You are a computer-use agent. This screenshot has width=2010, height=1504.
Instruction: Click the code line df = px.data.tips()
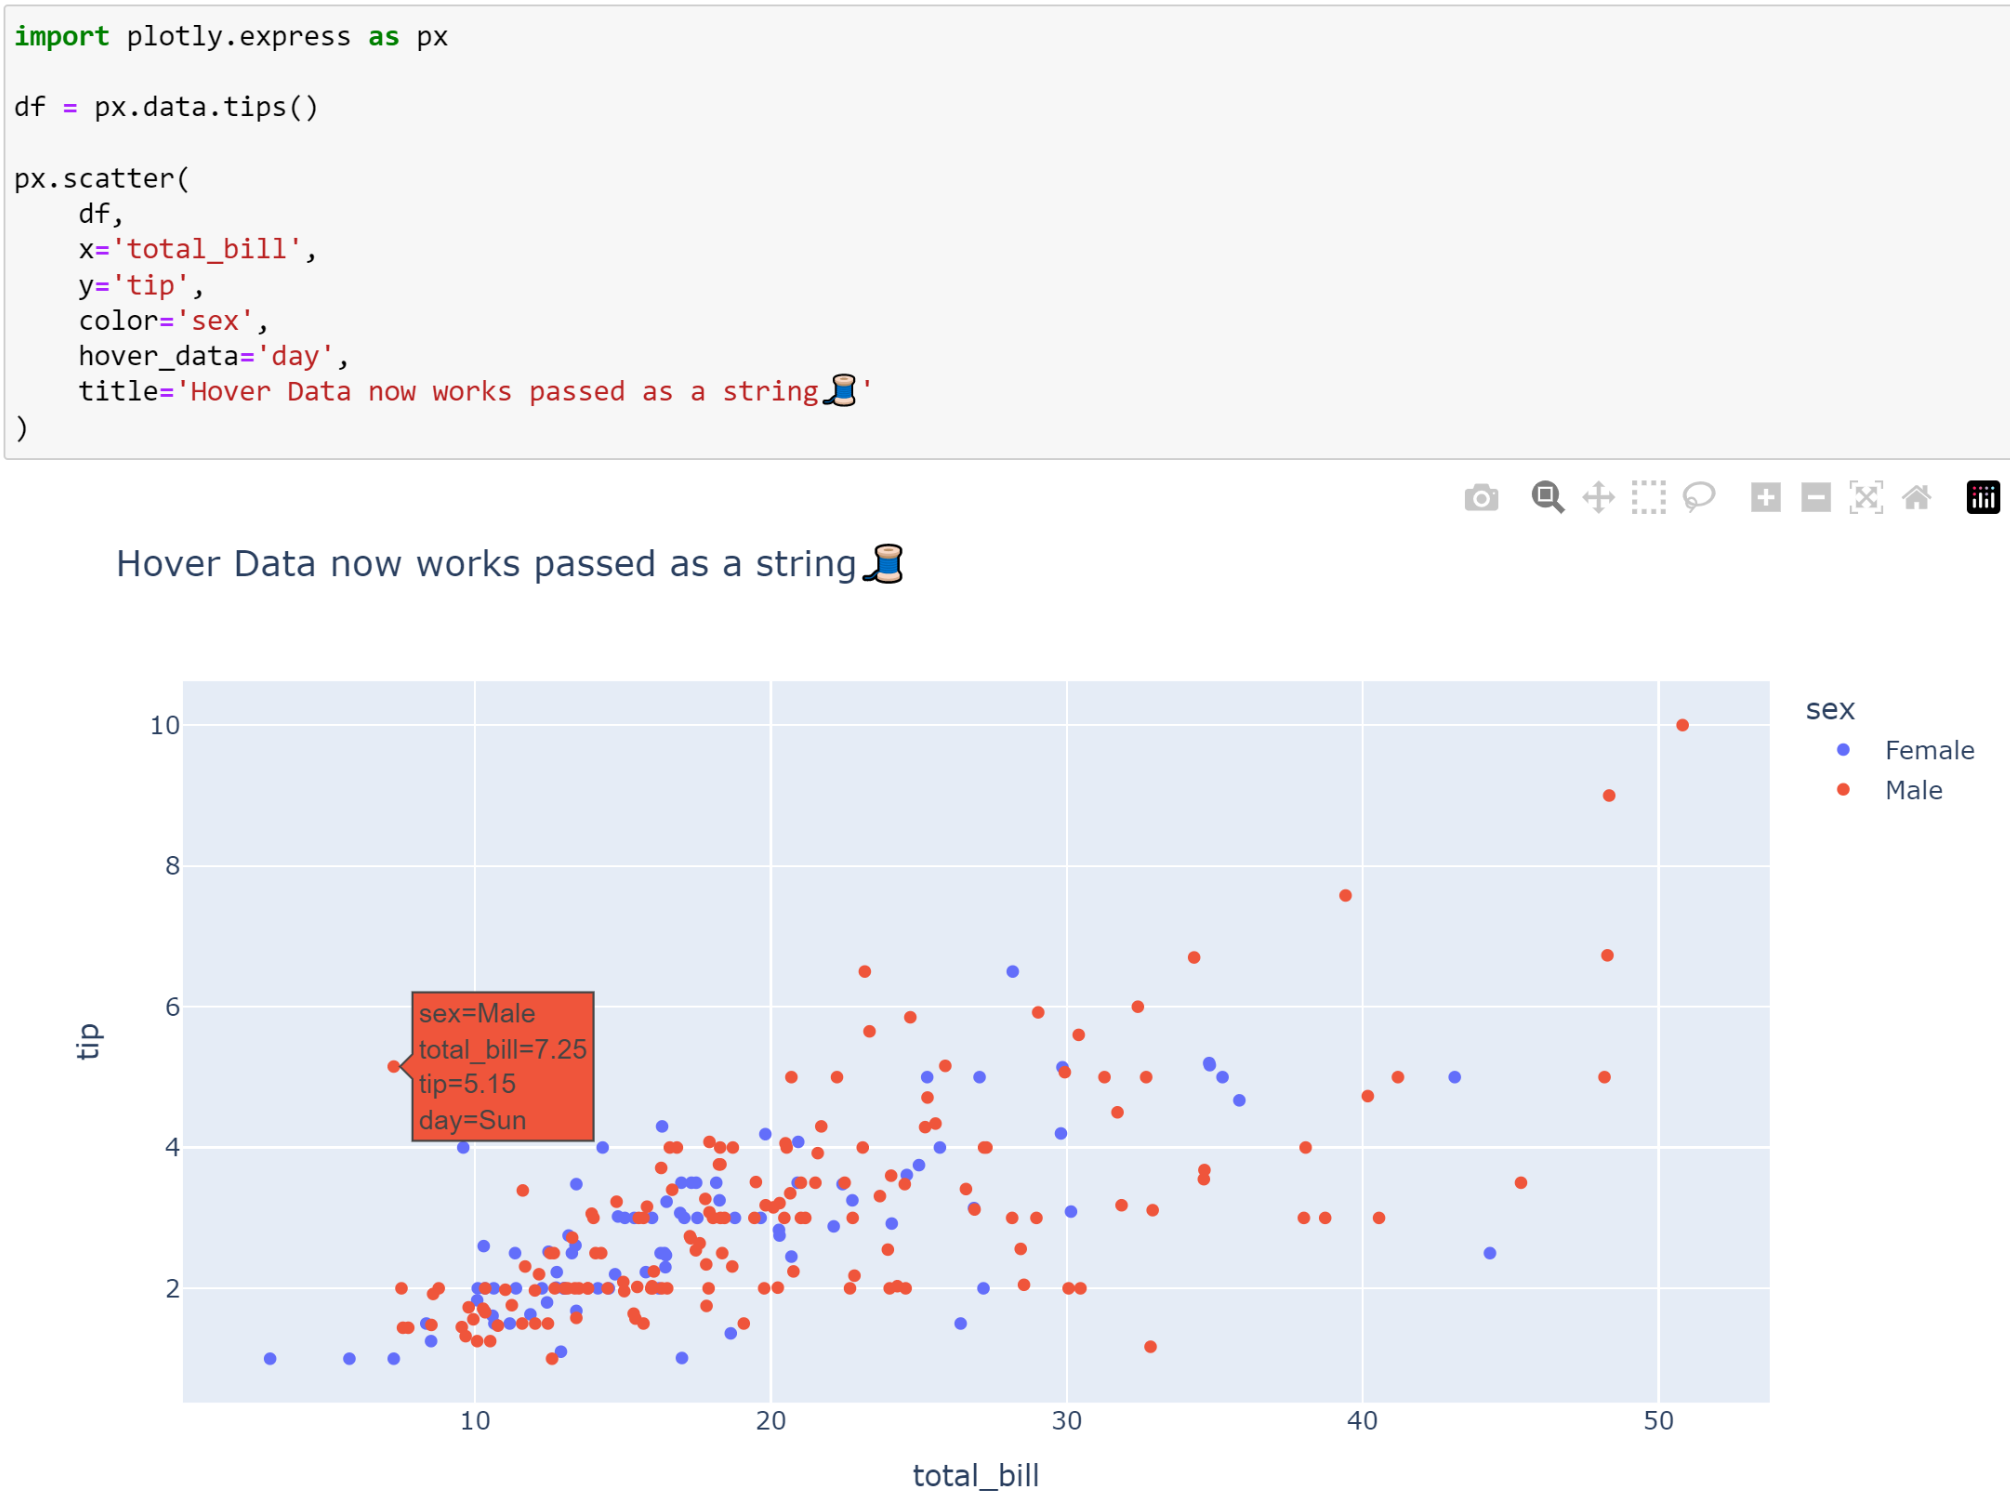[x=166, y=107]
